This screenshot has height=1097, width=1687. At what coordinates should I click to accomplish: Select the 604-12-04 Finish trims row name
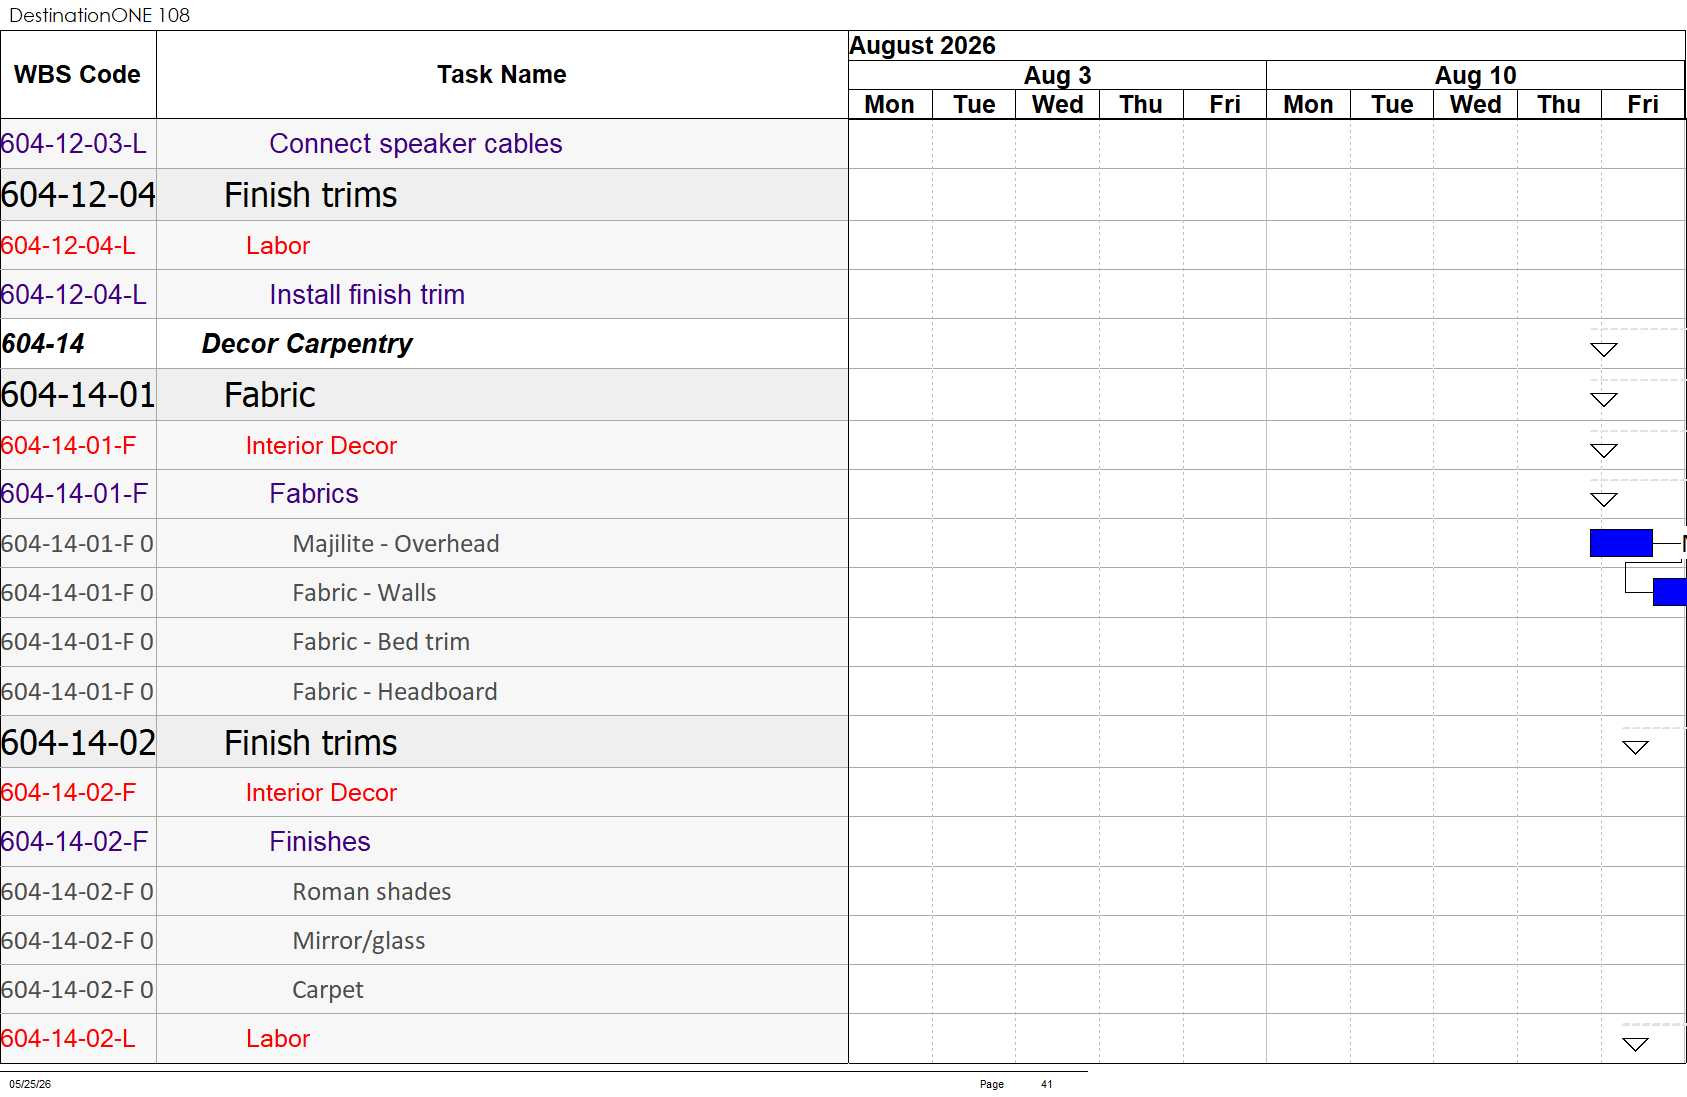(311, 195)
